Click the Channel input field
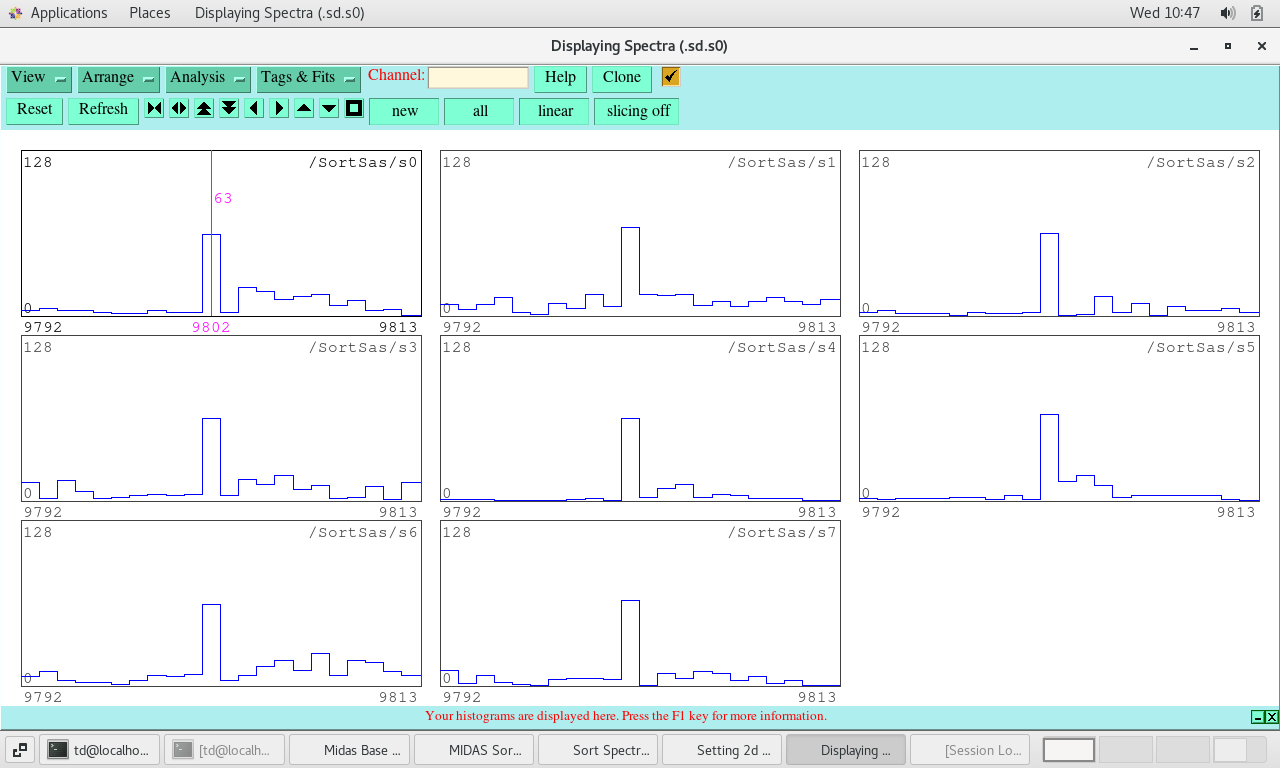This screenshot has width=1280, height=768. [478, 78]
